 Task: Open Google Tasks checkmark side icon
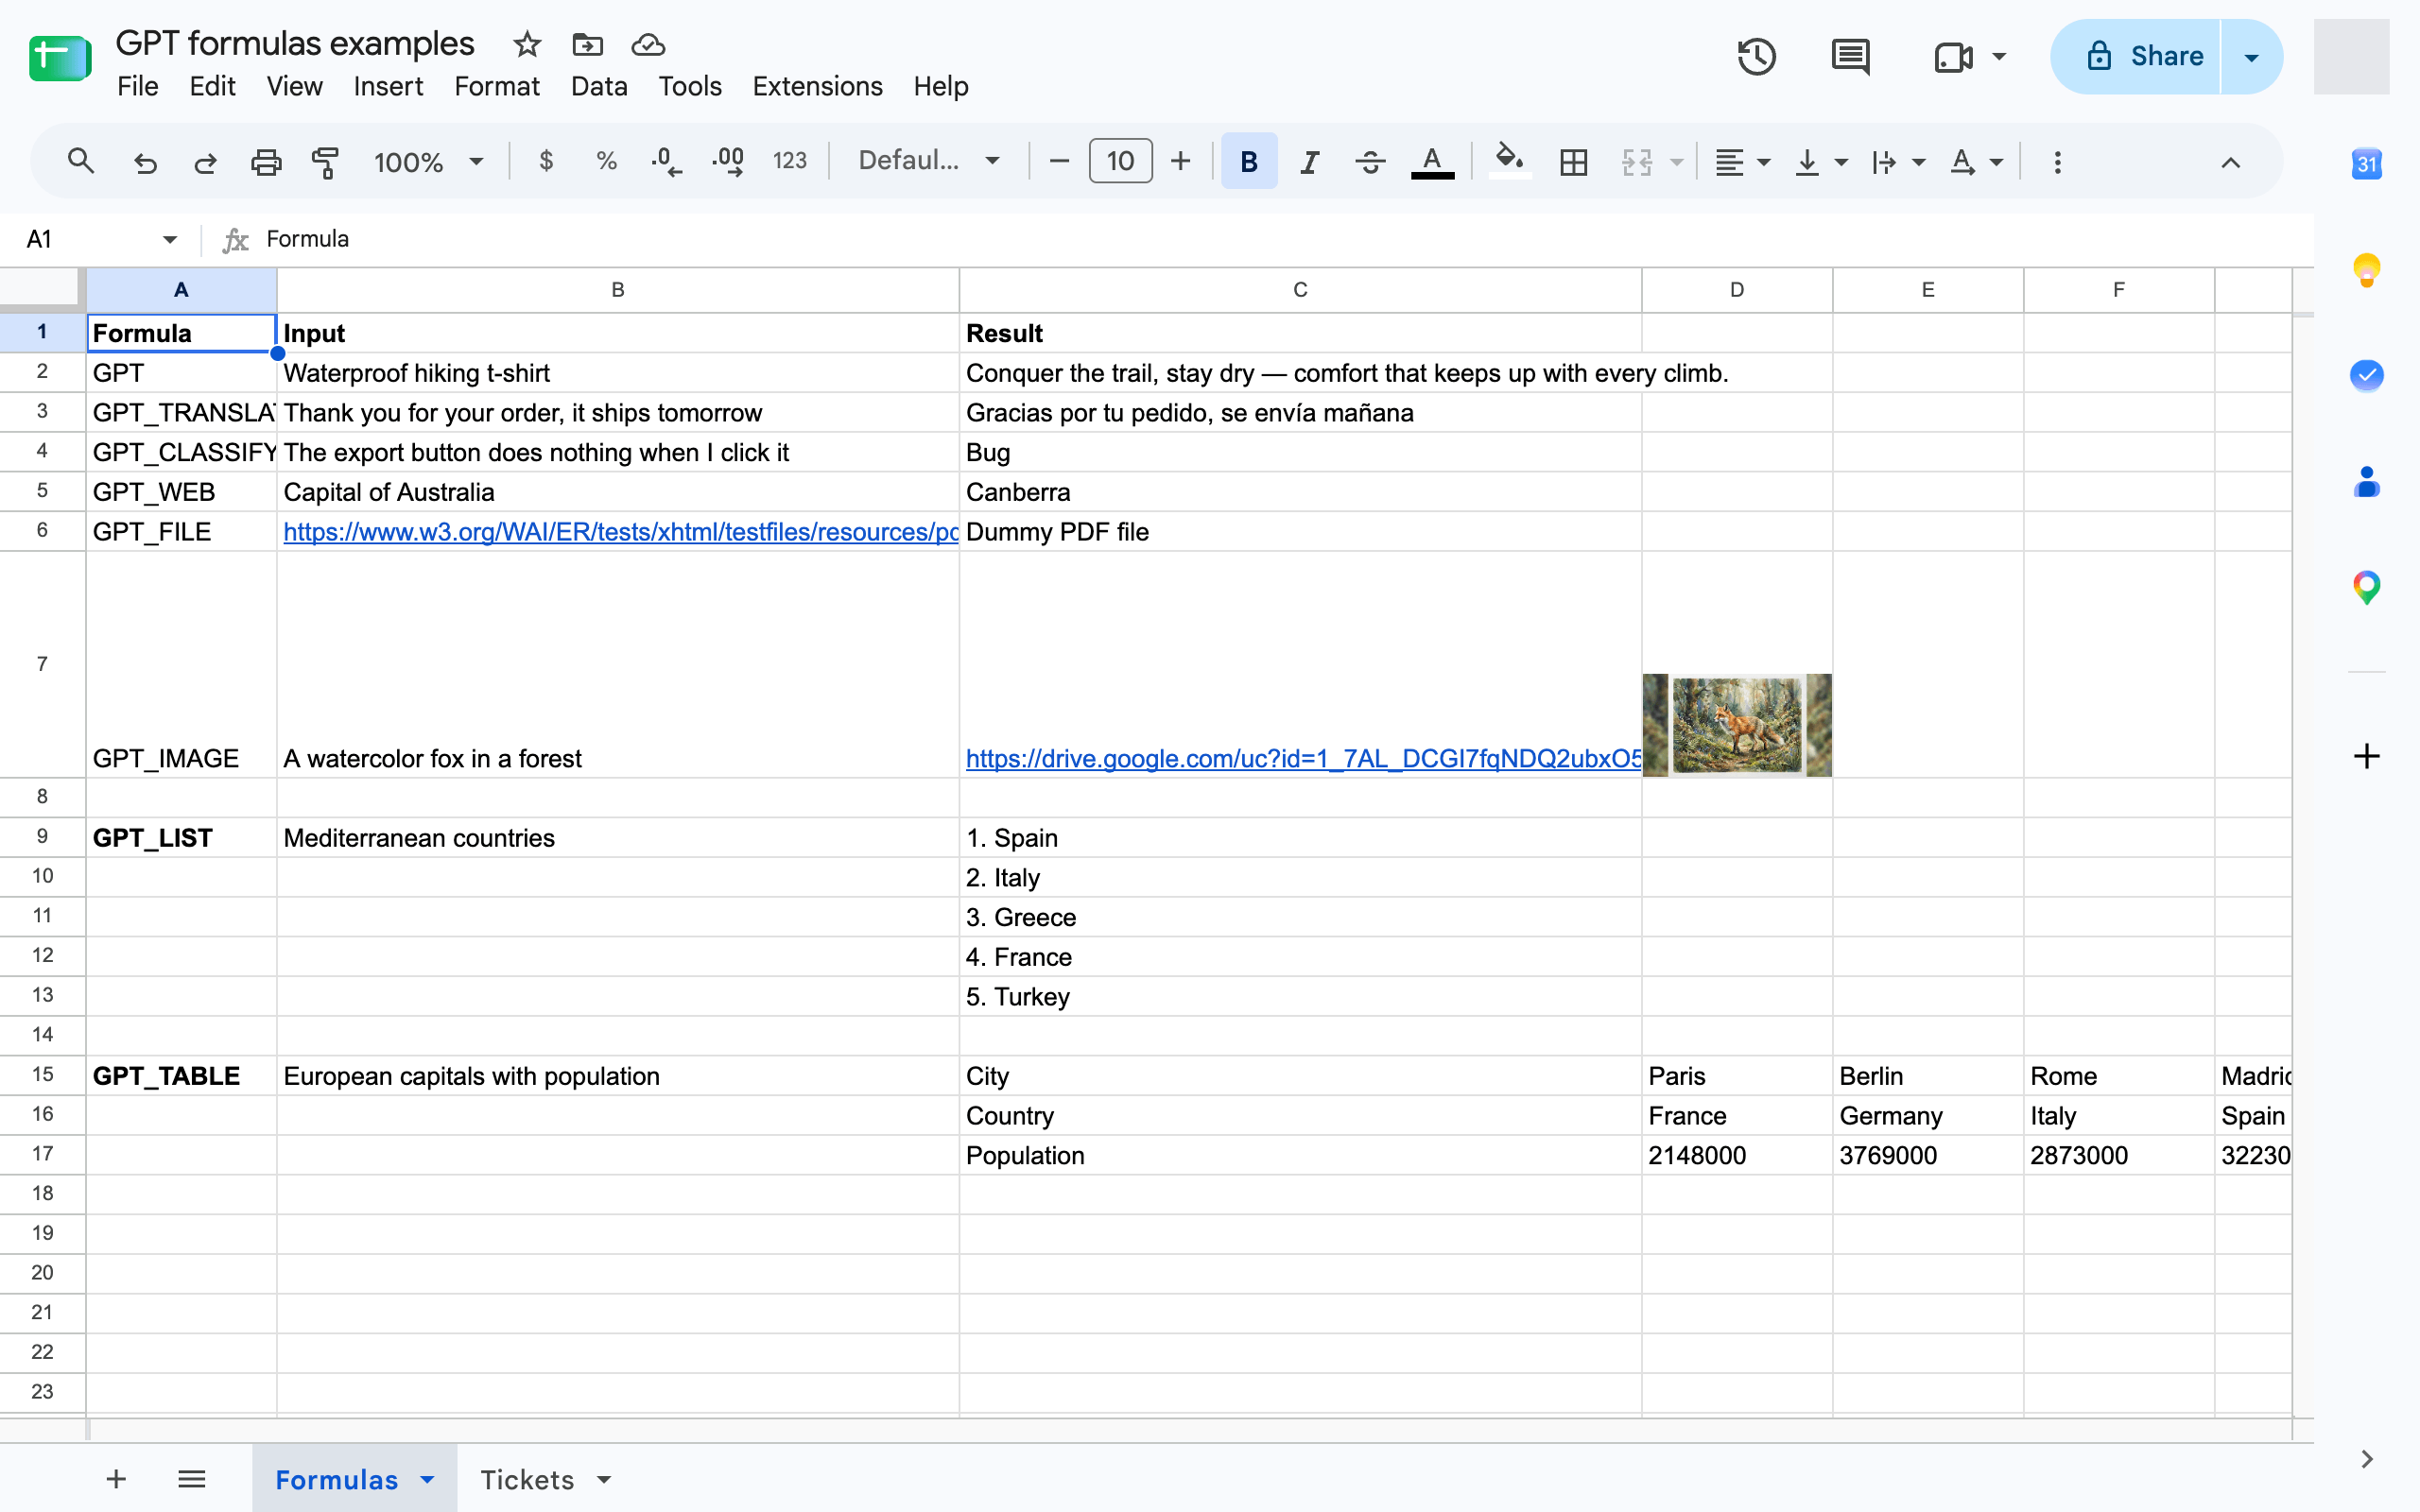2366,375
